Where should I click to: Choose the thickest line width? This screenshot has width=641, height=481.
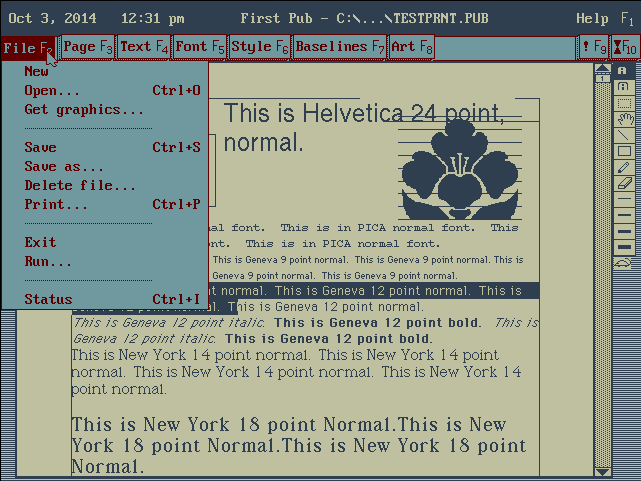[x=623, y=246]
